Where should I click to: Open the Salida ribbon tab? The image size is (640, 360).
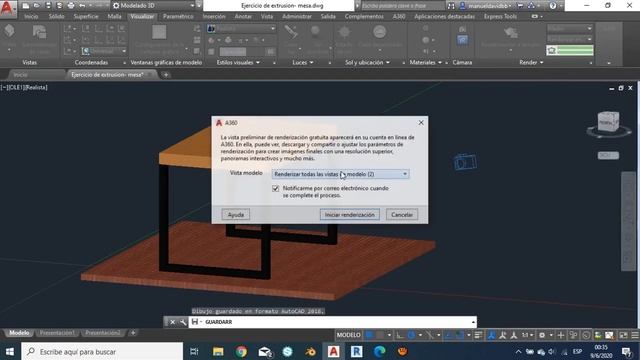[x=328, y=16]
